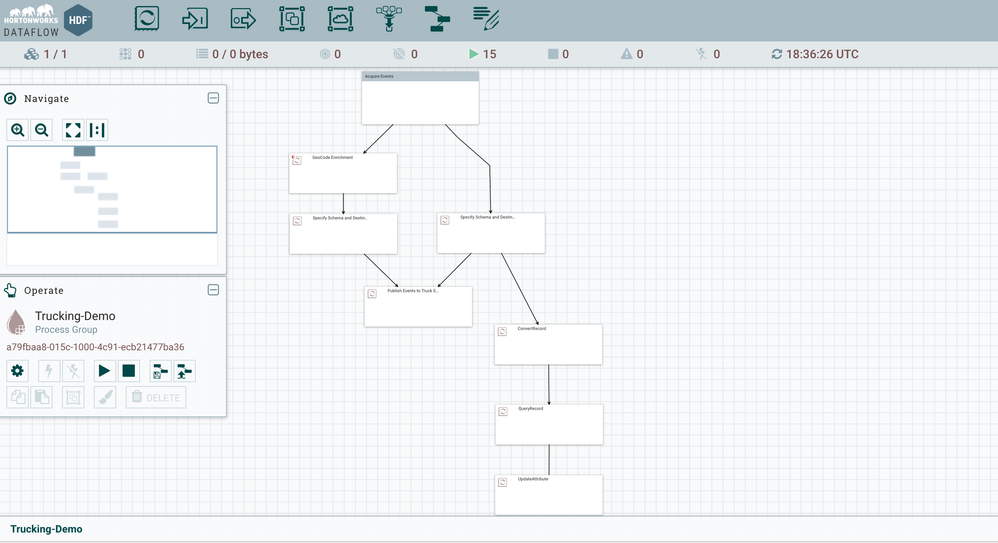Click the Upload Template button
Screen dimensions: 998x543
tap(185, 370)
